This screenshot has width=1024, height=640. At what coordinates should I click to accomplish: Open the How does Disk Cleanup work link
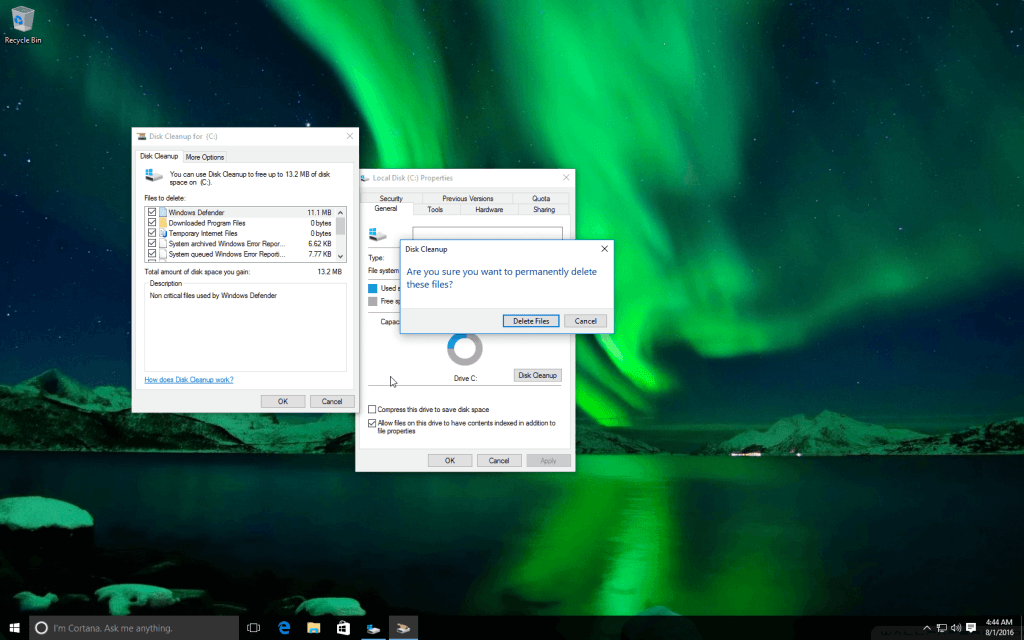tap(190, 379)
